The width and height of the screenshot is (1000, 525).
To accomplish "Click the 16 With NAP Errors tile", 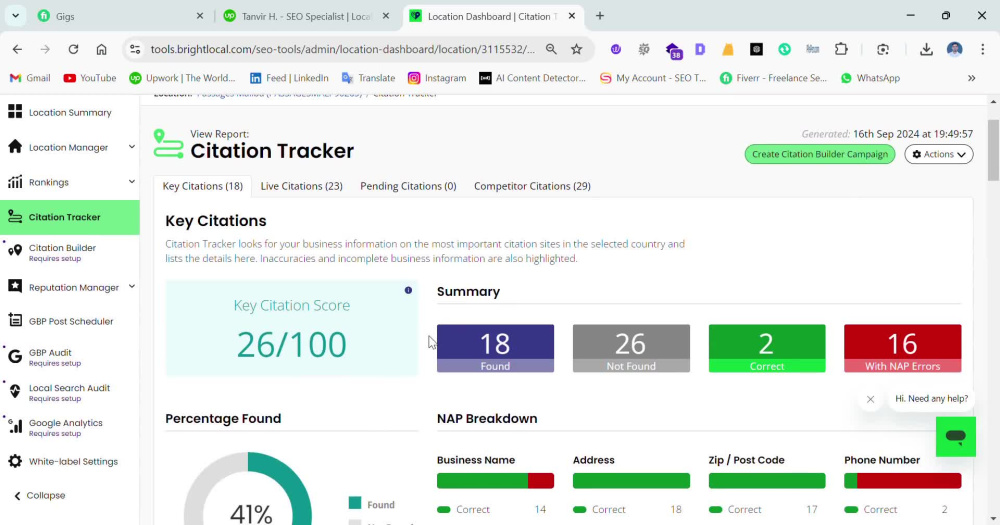I will coord(902,348).
